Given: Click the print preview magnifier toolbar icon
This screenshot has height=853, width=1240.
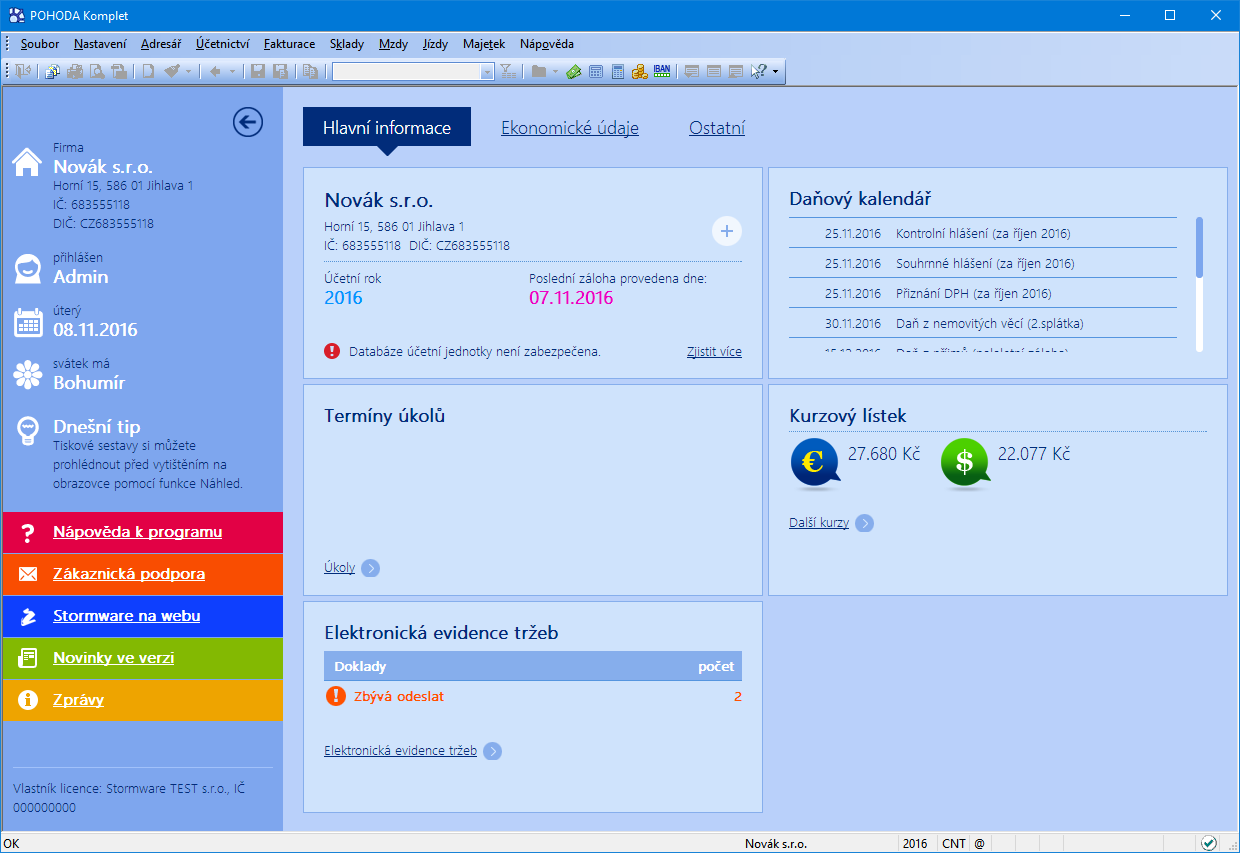Looking at the screenshot, I should [x=97, y=71].
